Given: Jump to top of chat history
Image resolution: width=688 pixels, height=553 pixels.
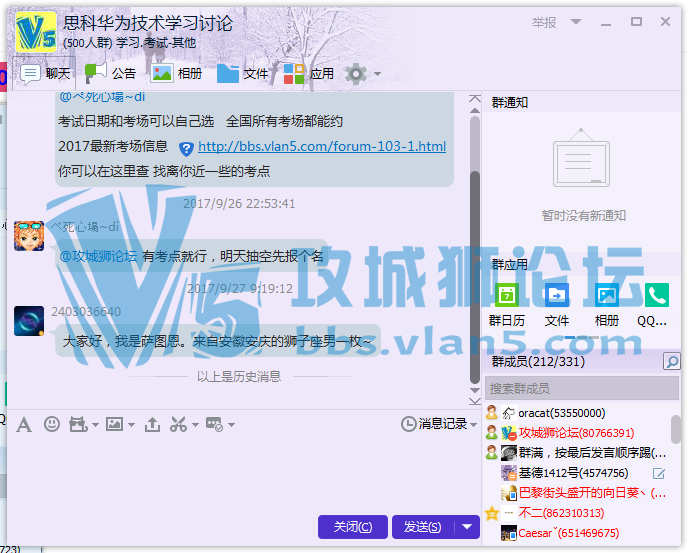Looking at the screenshot, I should [x=475, y=98].
